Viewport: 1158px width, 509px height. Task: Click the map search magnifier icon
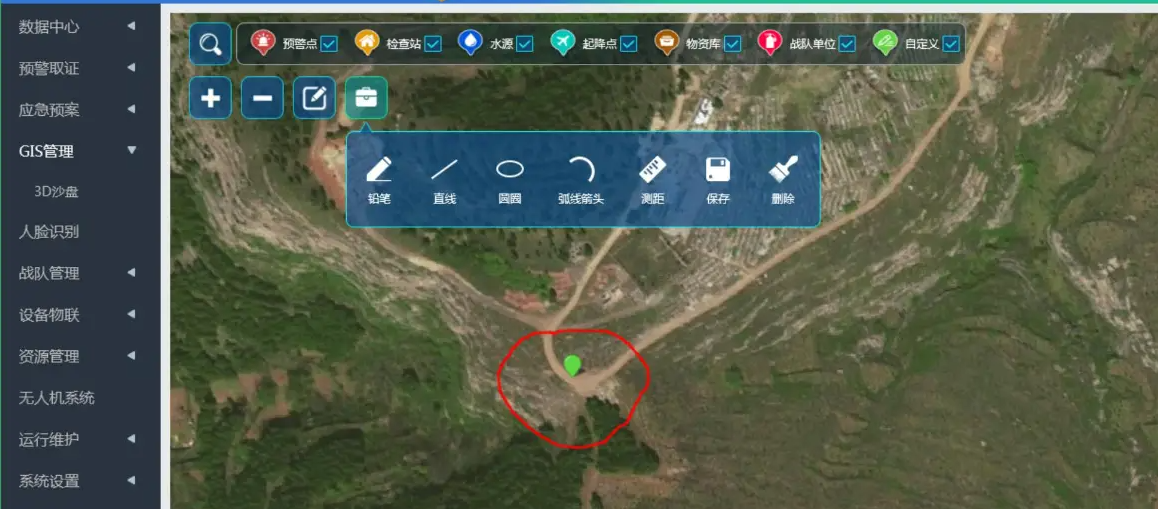(210, 44)
